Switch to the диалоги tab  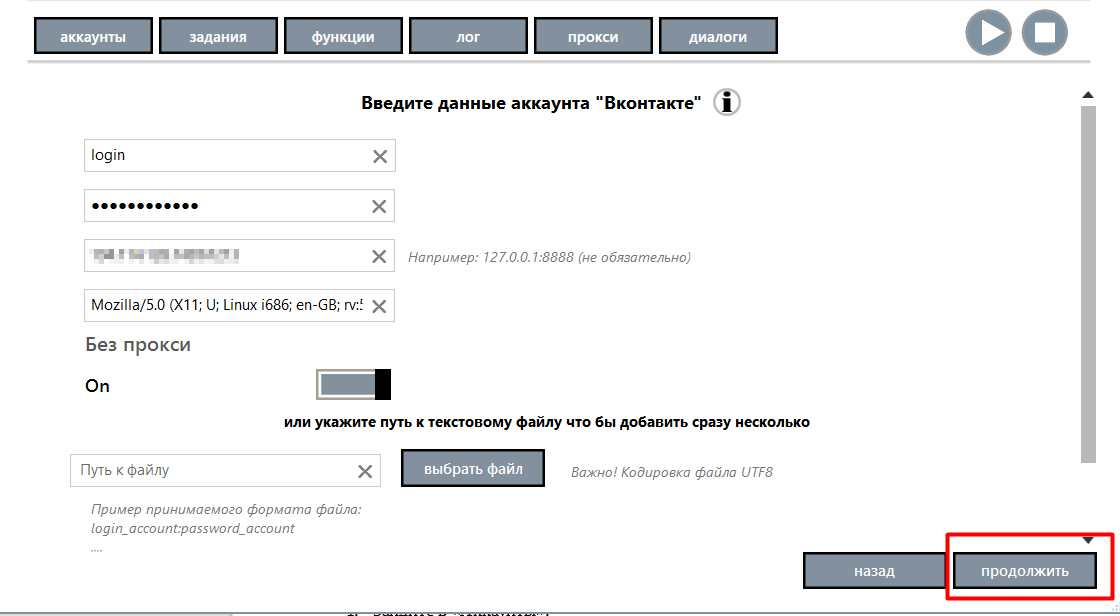pyautogui.click(x=718, y=36)
